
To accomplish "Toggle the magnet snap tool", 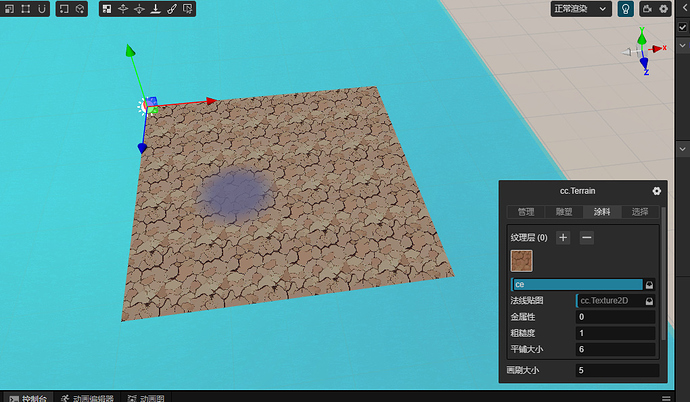I will click(42, 9).
